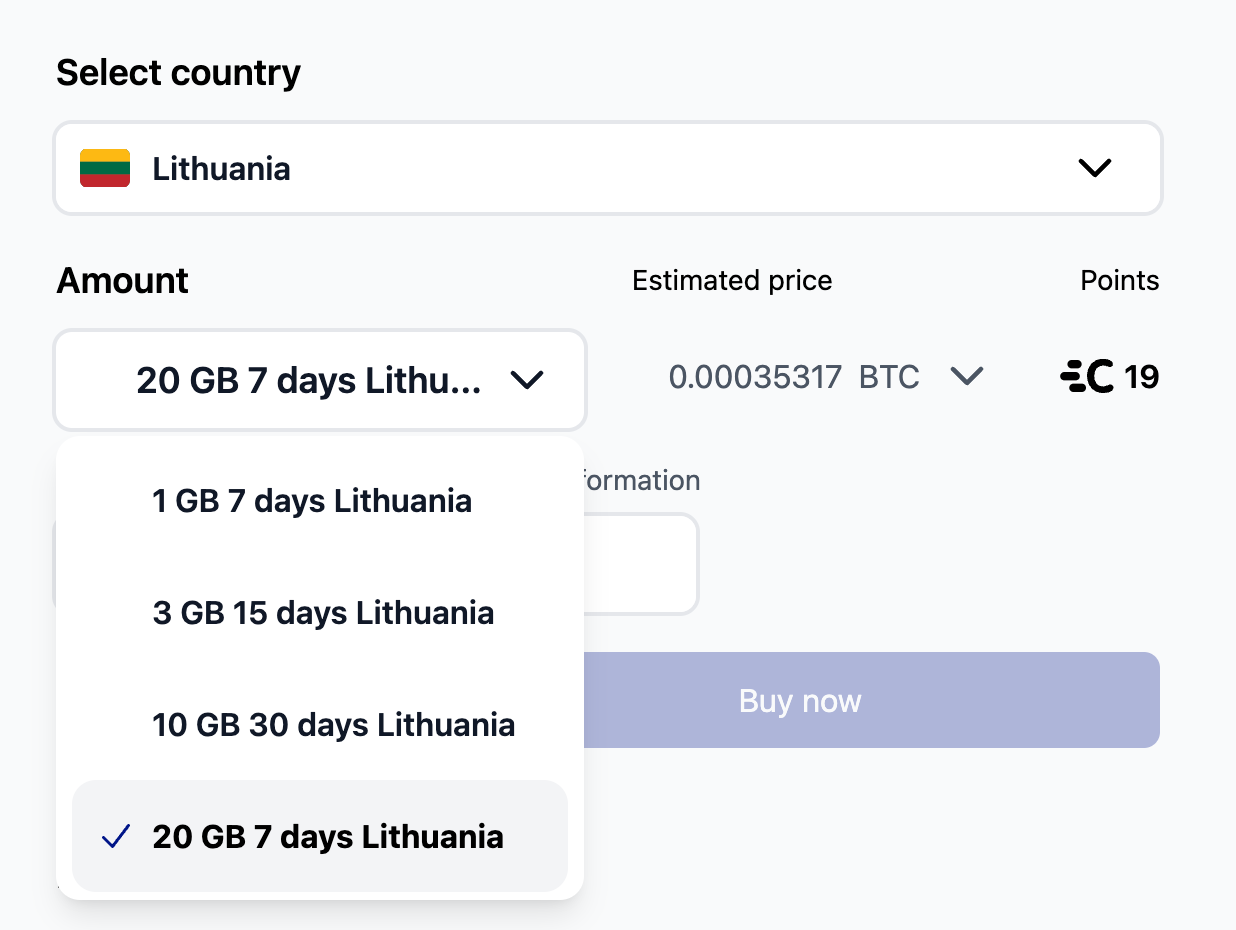Click the 'Estimated price' label
The width and height of the screenshot is (1236, 930).
(732, 281)
